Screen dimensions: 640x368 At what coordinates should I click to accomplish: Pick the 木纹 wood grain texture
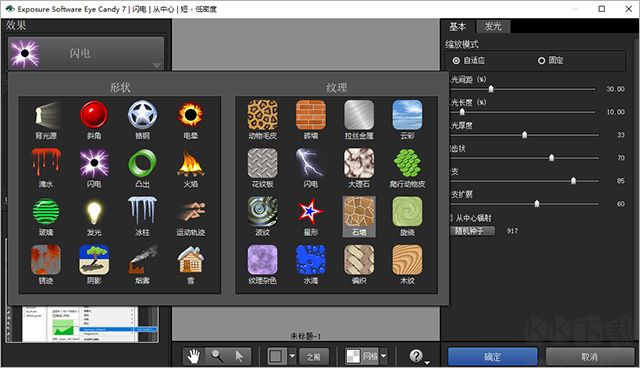(x=407, y=265)
